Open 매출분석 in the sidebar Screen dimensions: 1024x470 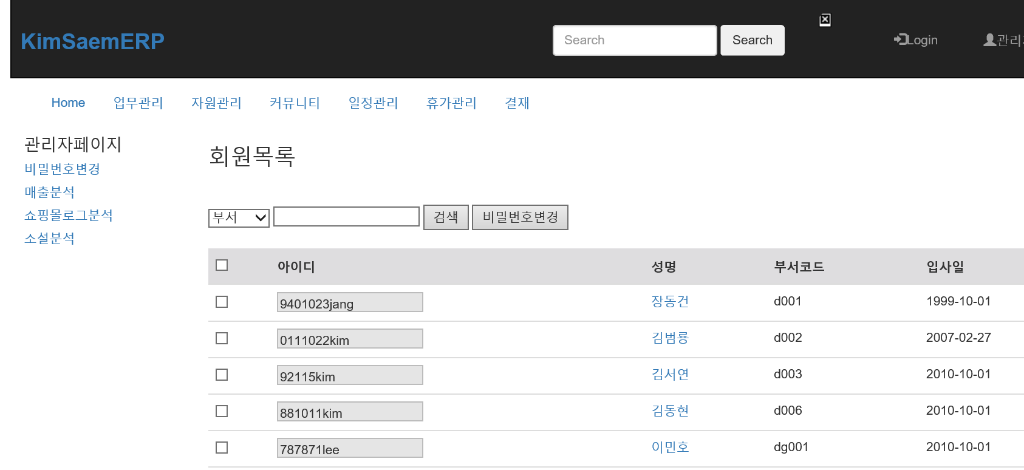[49, 192]
